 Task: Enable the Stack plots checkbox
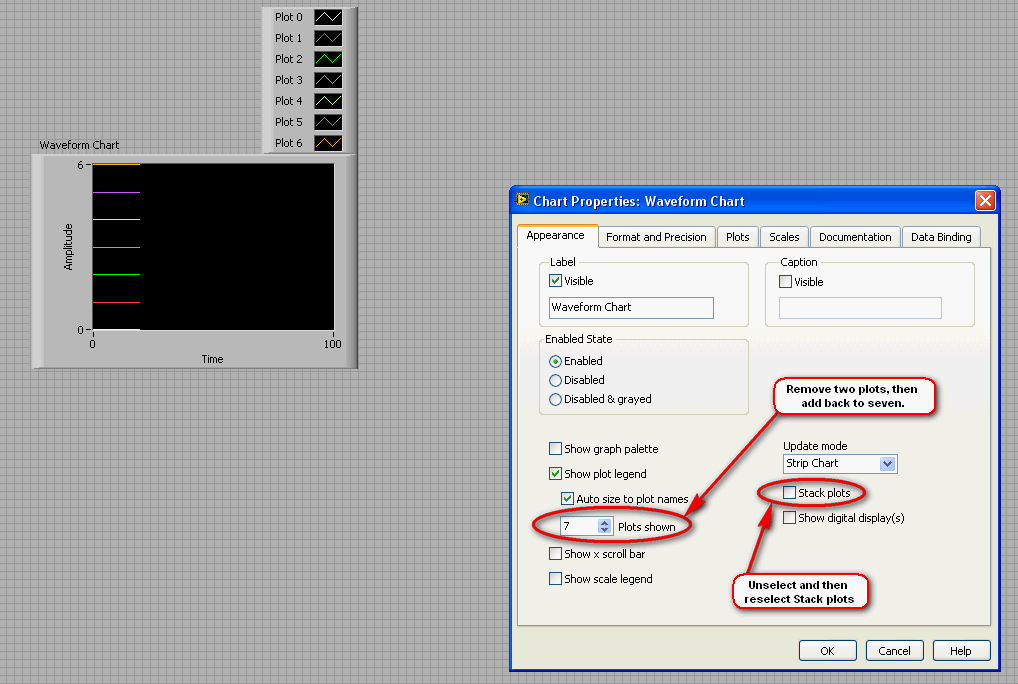[790, 493]
